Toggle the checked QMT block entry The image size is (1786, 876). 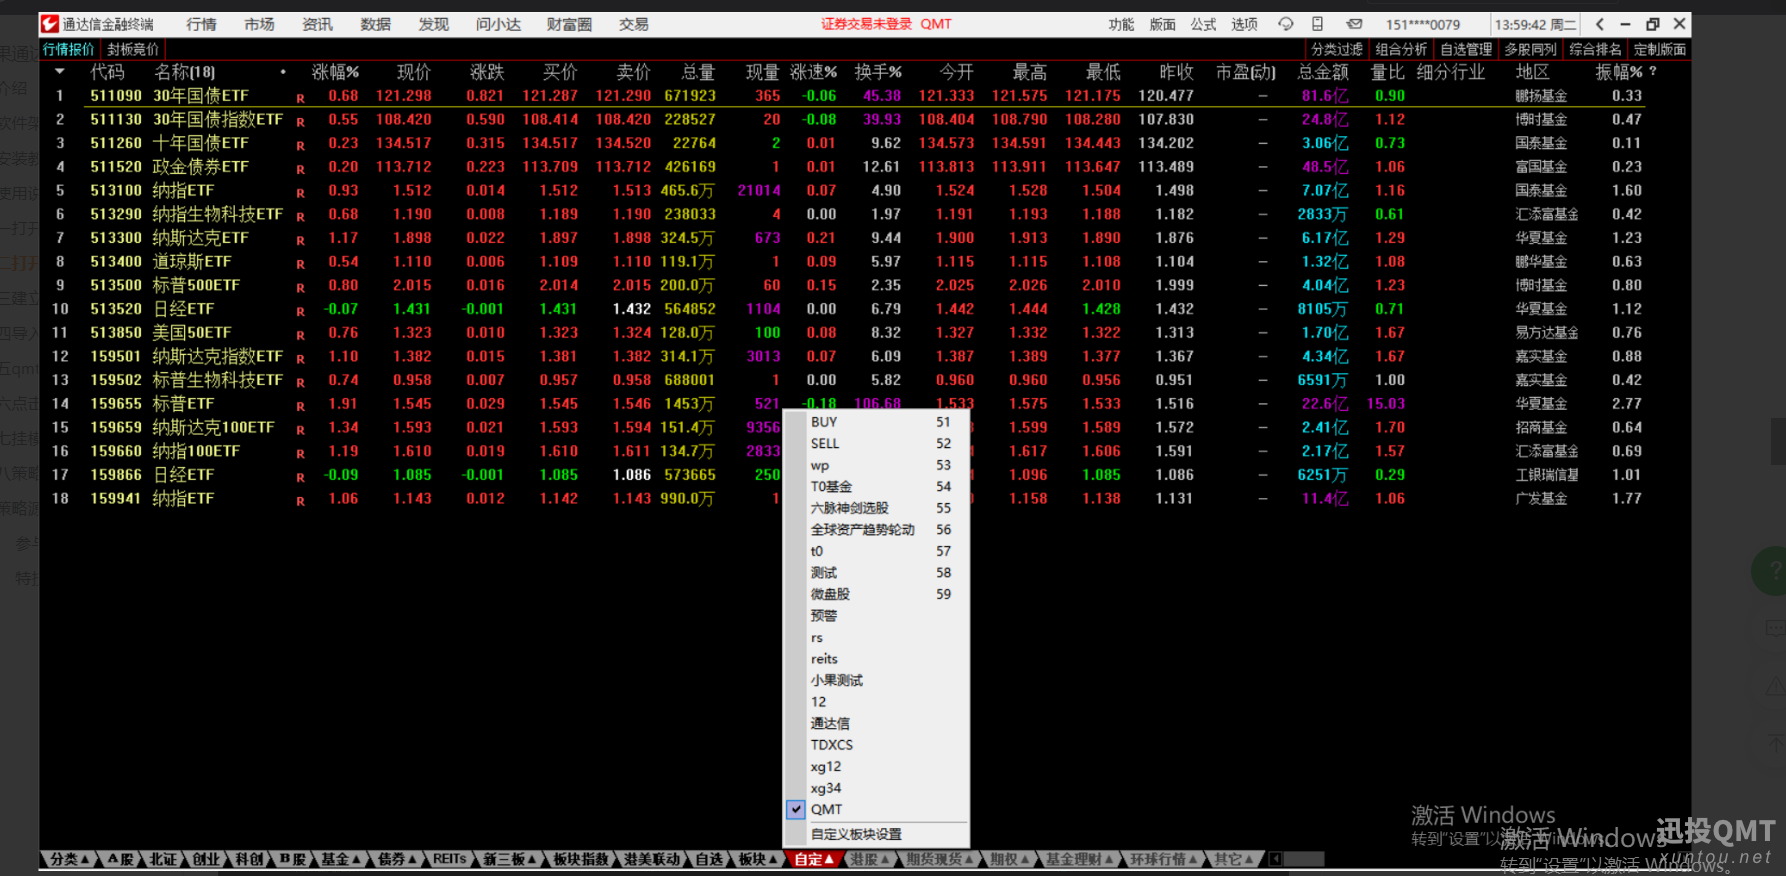pos(876,809)
